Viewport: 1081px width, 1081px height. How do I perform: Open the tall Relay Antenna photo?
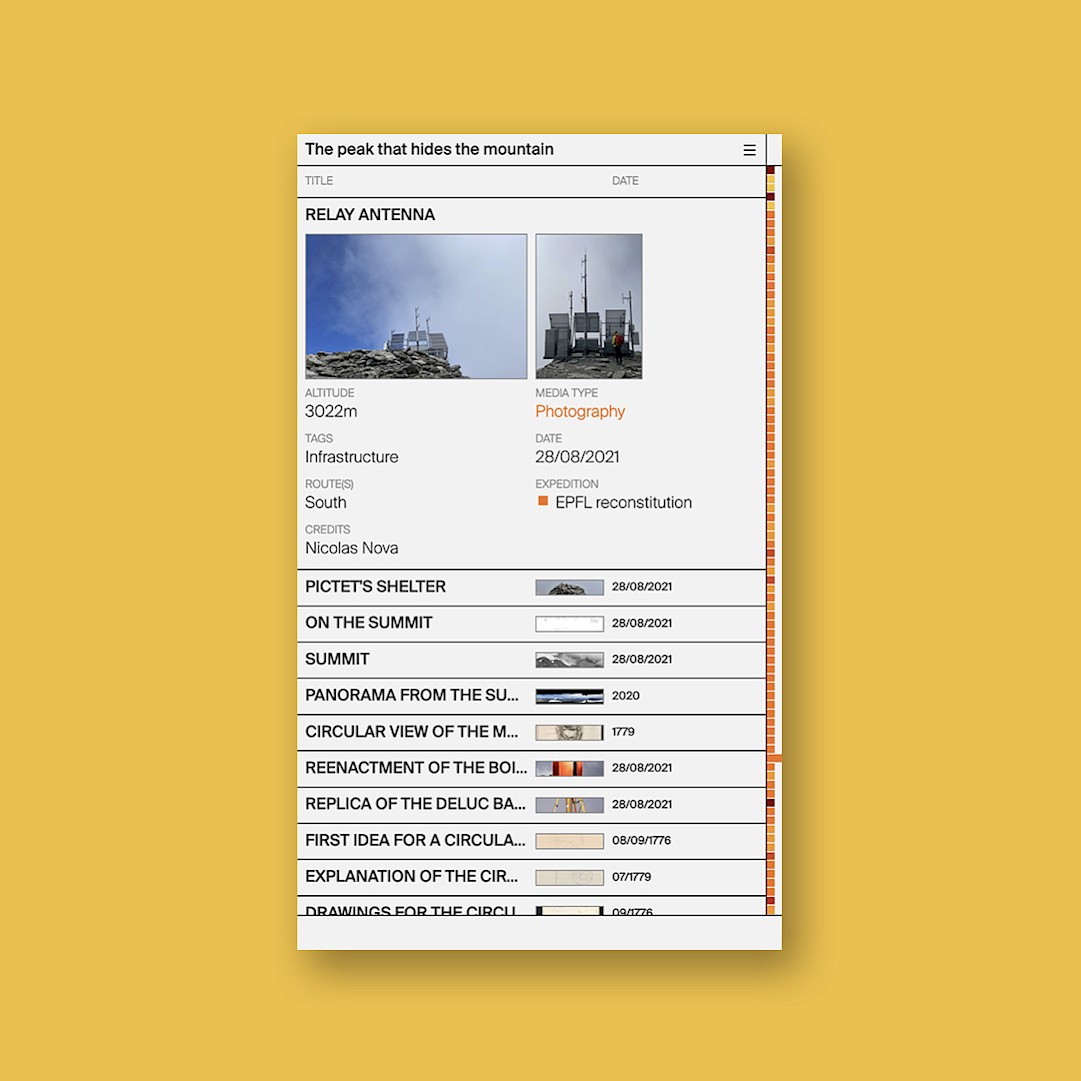coord(589,306)
